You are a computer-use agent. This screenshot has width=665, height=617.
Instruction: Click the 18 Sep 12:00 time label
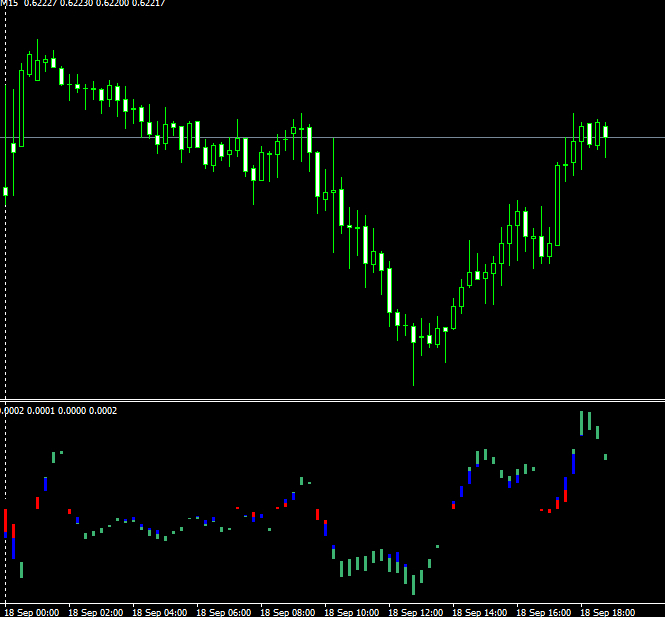coord(416,611)
